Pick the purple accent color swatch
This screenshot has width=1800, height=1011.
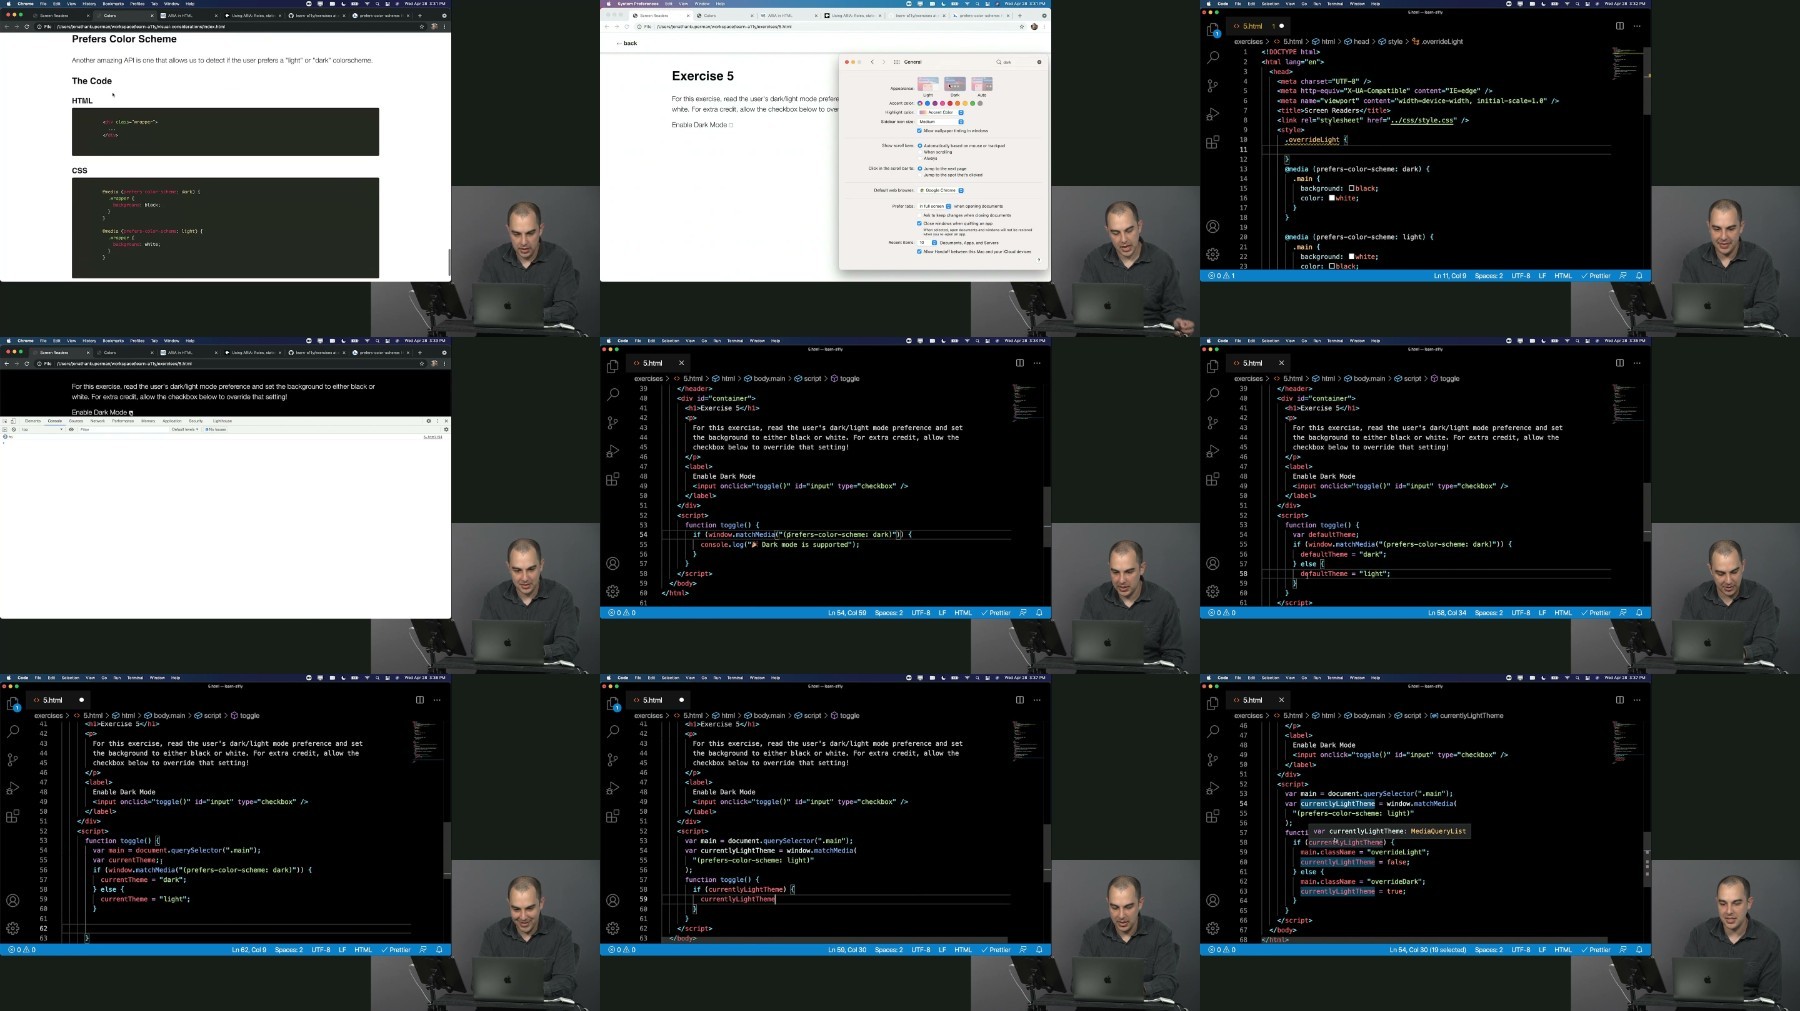[935, 103]
